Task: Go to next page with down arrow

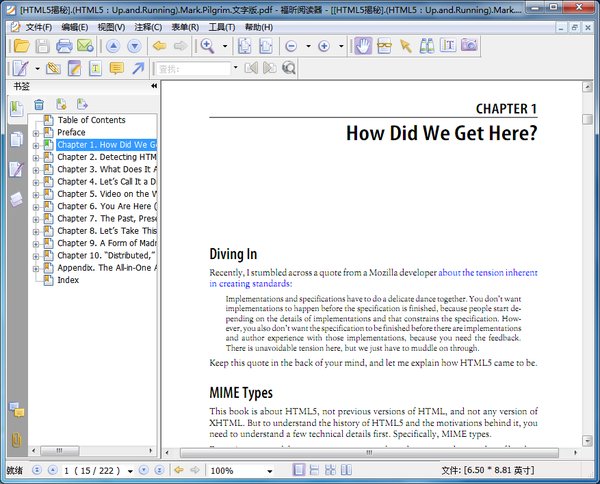Action: (x=134, y=46)
